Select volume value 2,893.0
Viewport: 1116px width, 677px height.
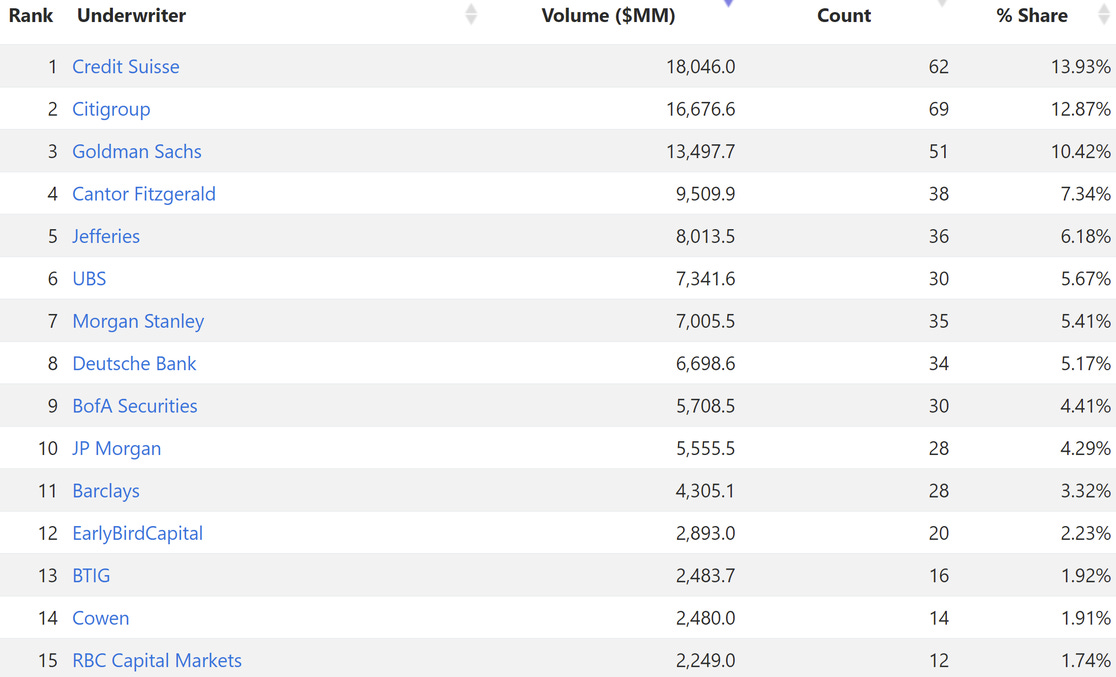coord(705,533)
